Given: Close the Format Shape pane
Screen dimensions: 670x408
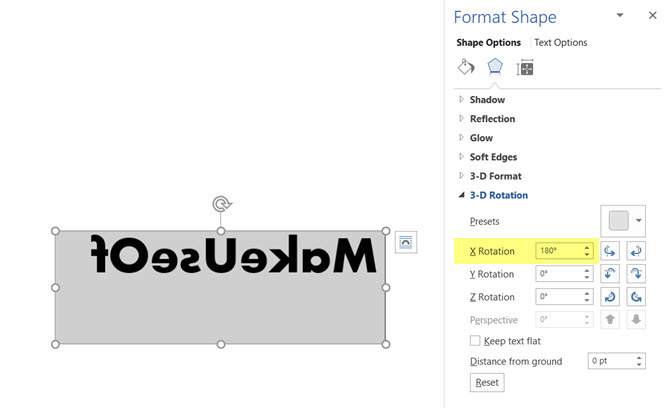Looking at the screenshot, I should click(652, 15).
